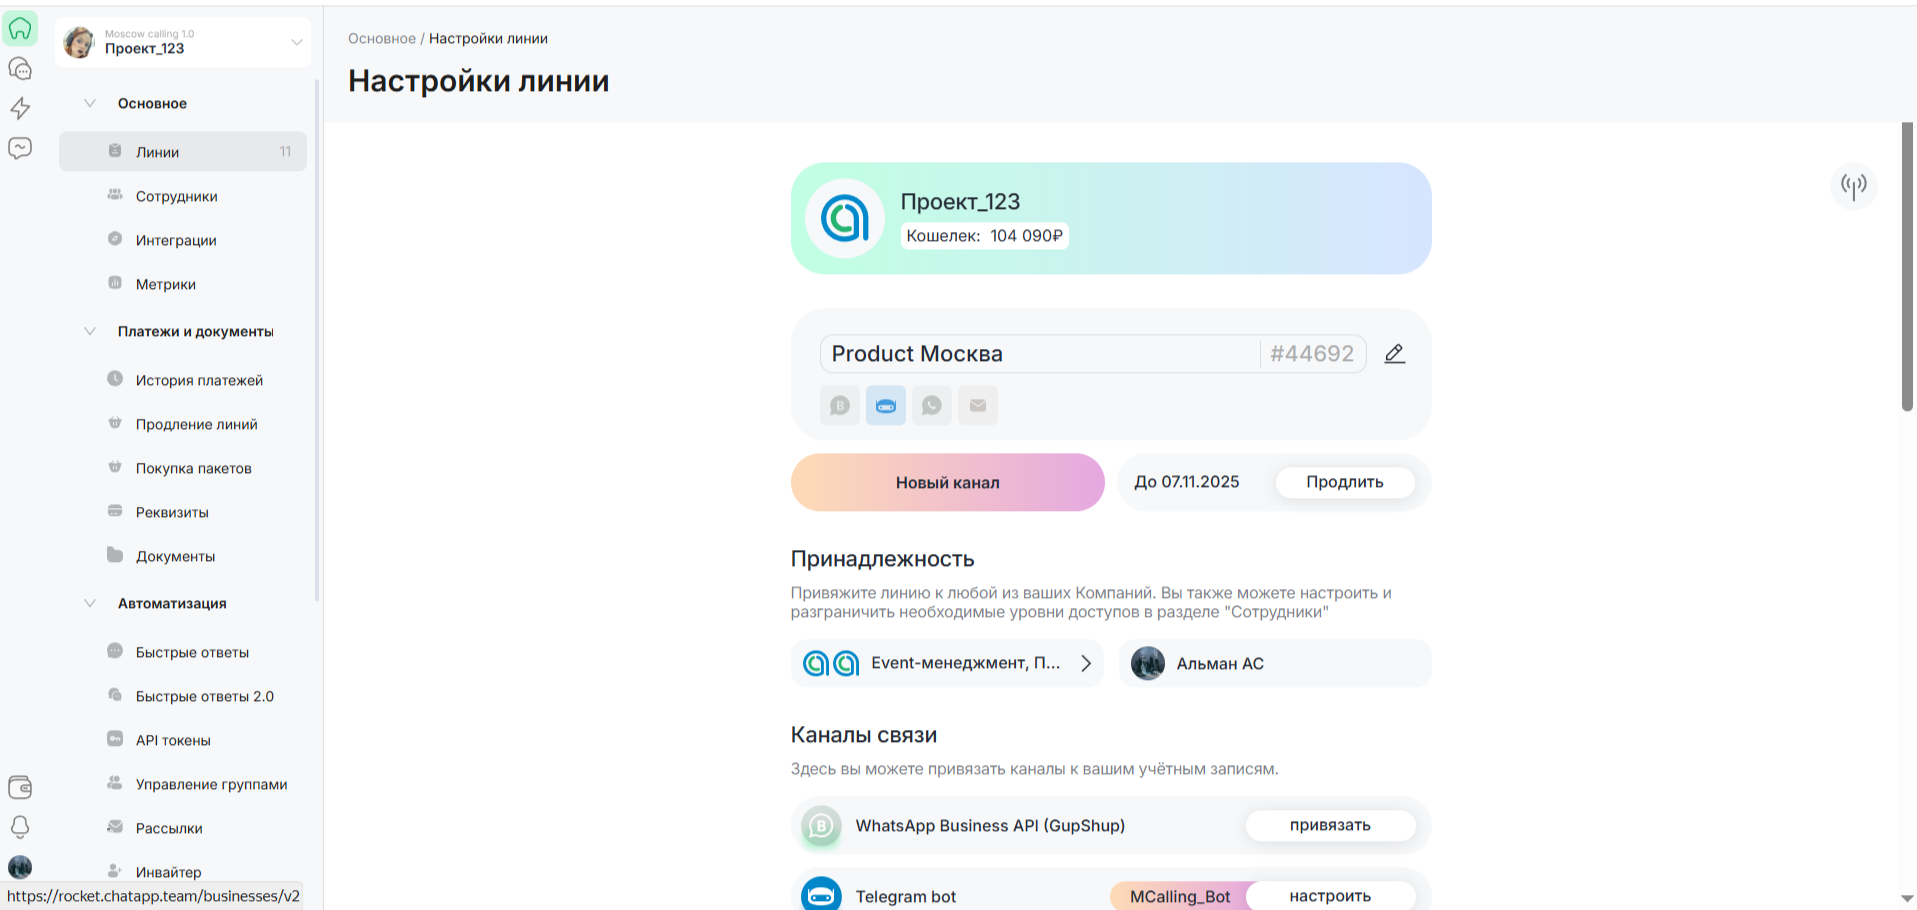Click the Основное breadcrumb link
The image size is (1917, 910).
(381, 38)
